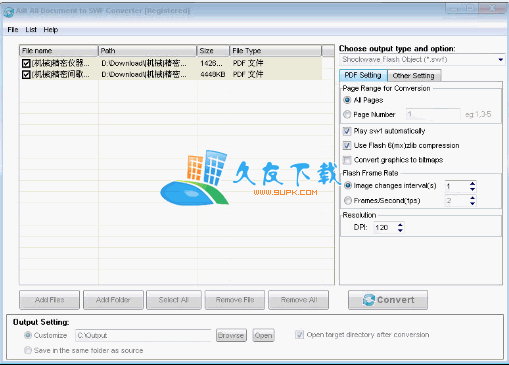Increase the DPI resolution value
The width and height of the screenshot is (509, 365).
pyautogui.click(x=400, y=225)
